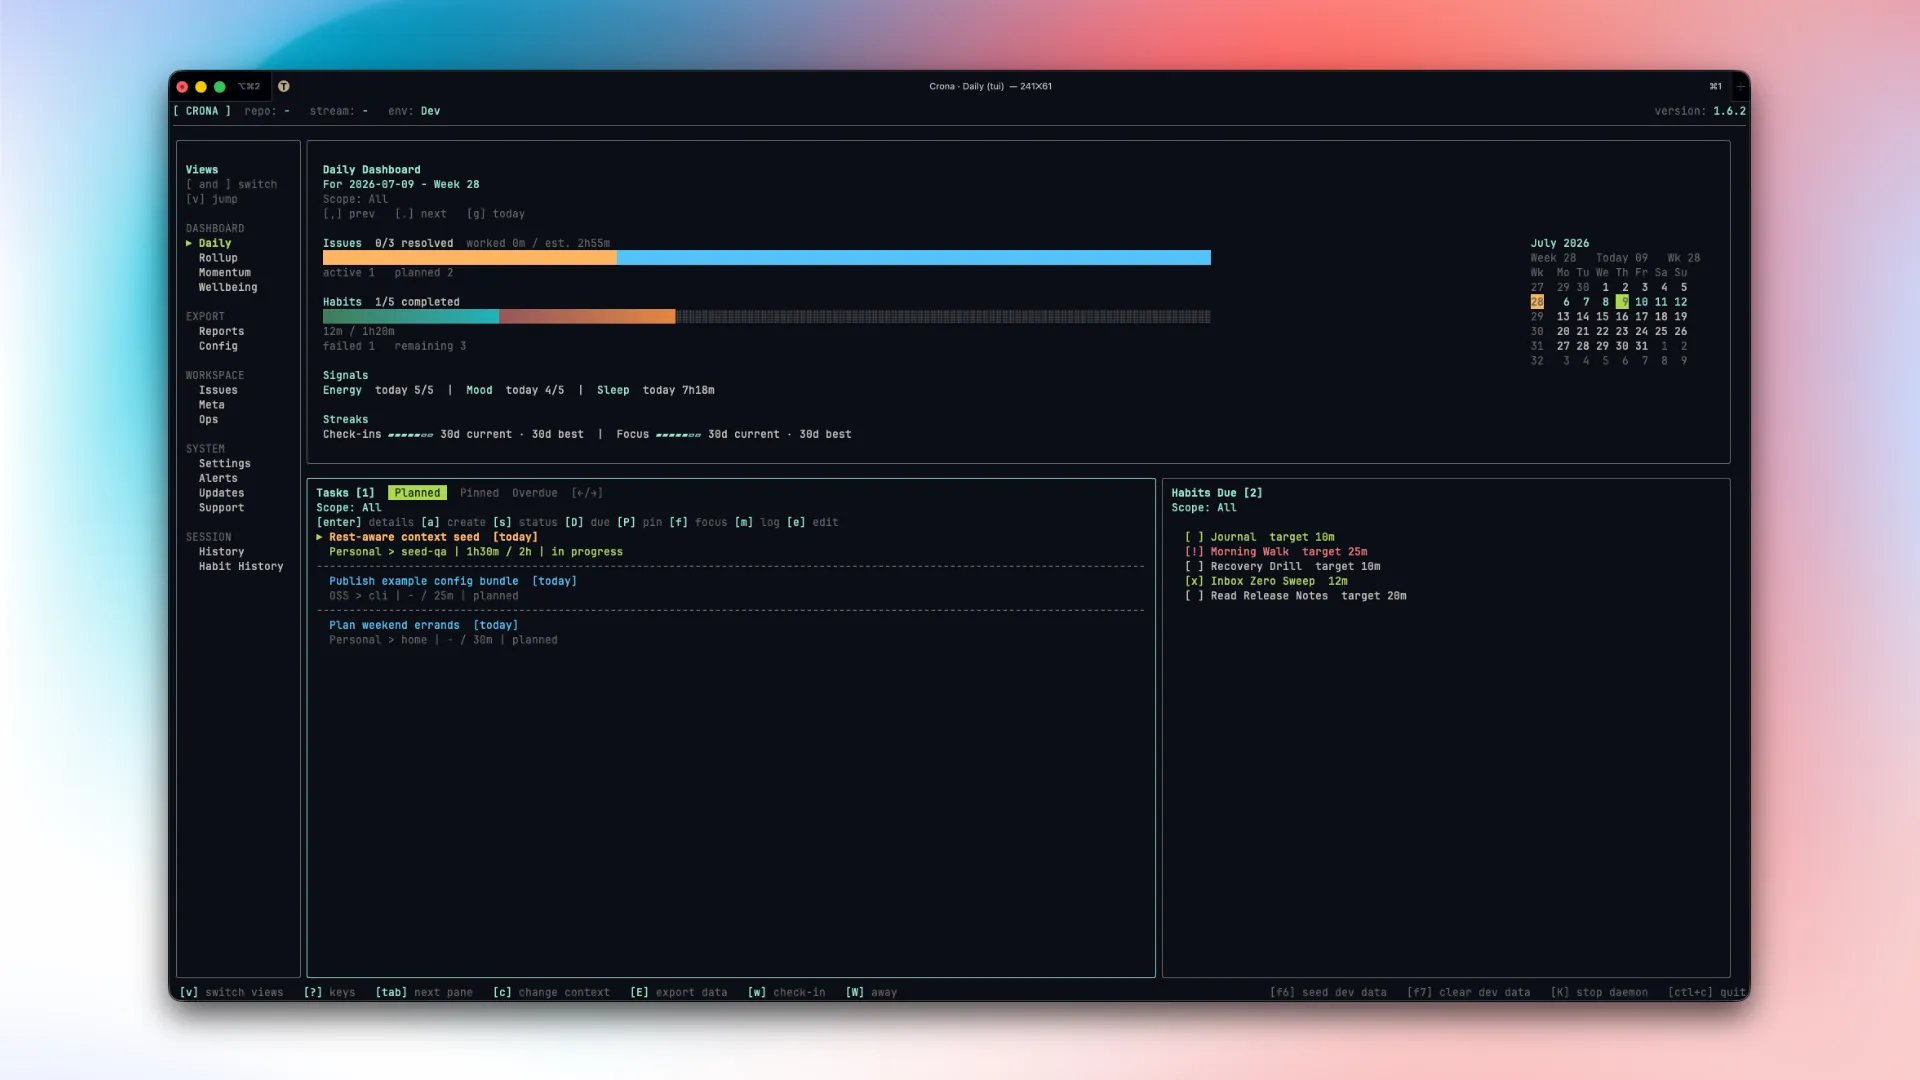Viewport: 1920px width, 1080px height.
Task: Click the env Dev value in header
Action: (x=430, y=111)
